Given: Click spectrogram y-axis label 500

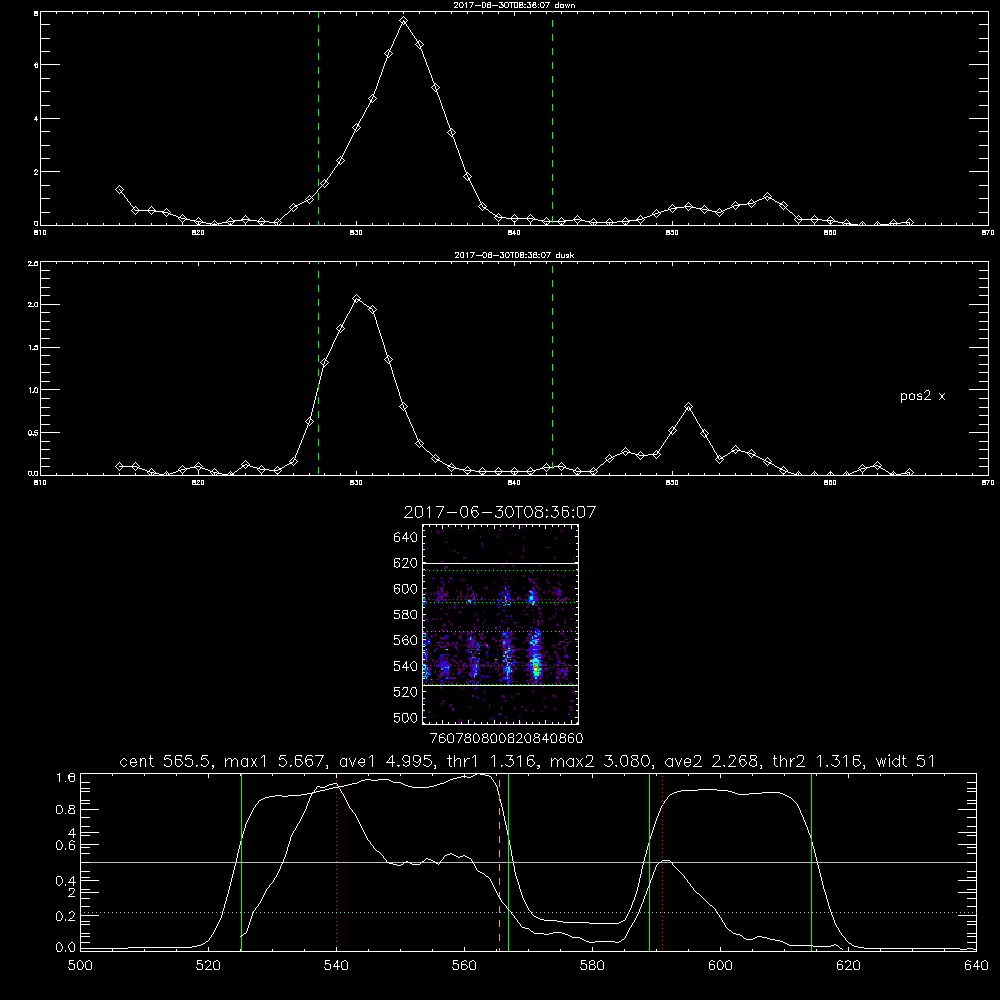Looking at the screenshot, I should (x=405, y=717).
